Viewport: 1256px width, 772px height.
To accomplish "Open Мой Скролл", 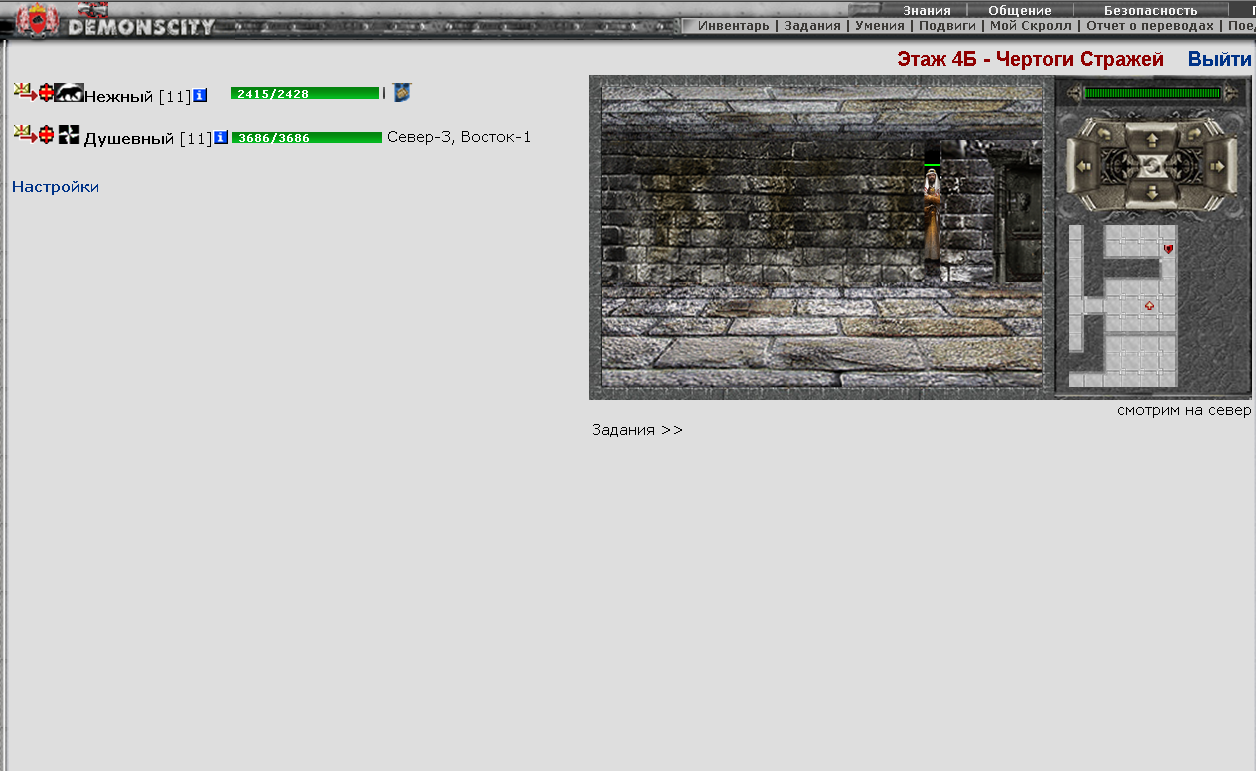I will coord(1030,26).
